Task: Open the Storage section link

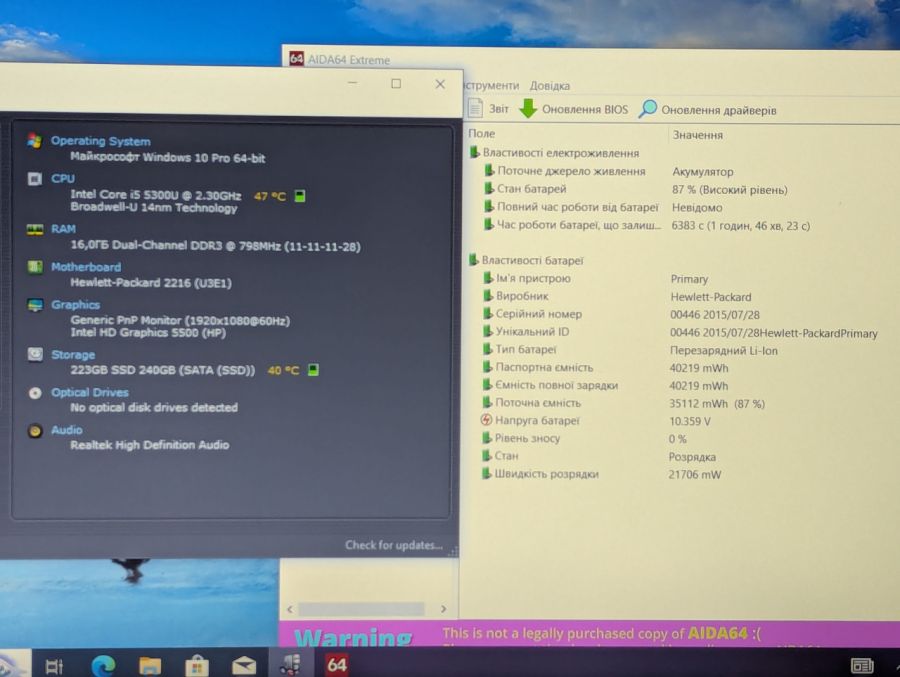Action: click(x=73, y=355)
